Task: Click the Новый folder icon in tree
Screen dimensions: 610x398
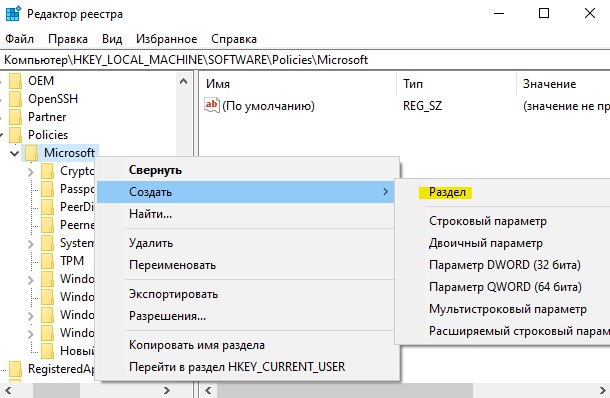Action: (x=47, y=351)
